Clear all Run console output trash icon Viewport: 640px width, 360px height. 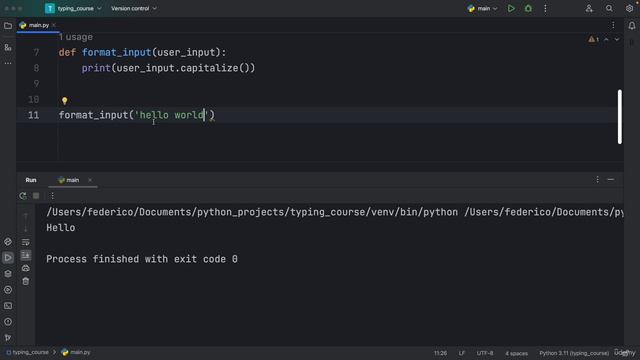tap(26, 281)
